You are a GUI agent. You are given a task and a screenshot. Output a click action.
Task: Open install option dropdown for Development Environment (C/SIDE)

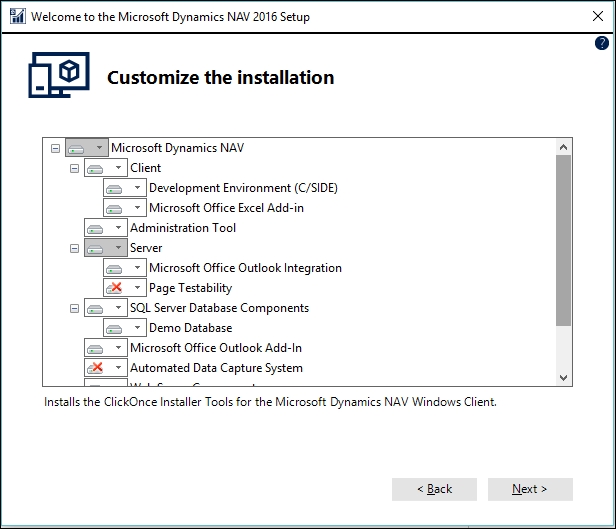pyautogui.click(x=138, y=188)
